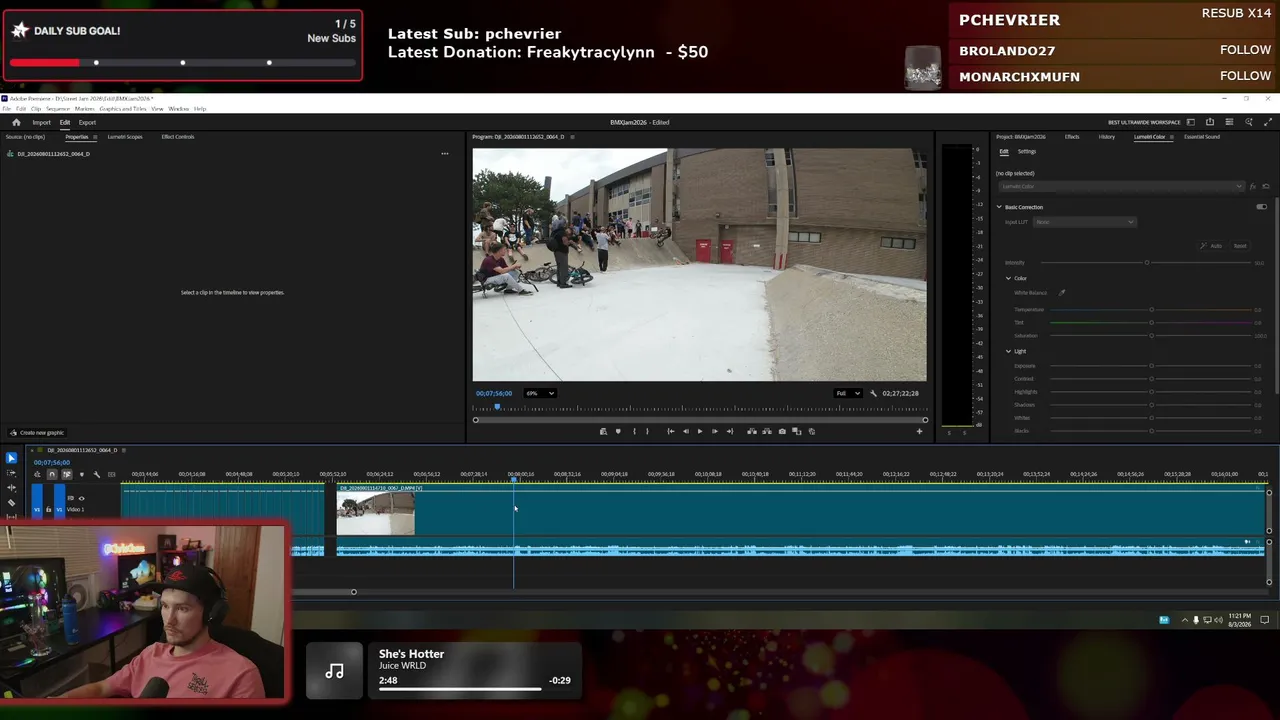Open the Input LUT dropdown
1280x720 pixels.
pyautogui.click(x=1084, y=222)
